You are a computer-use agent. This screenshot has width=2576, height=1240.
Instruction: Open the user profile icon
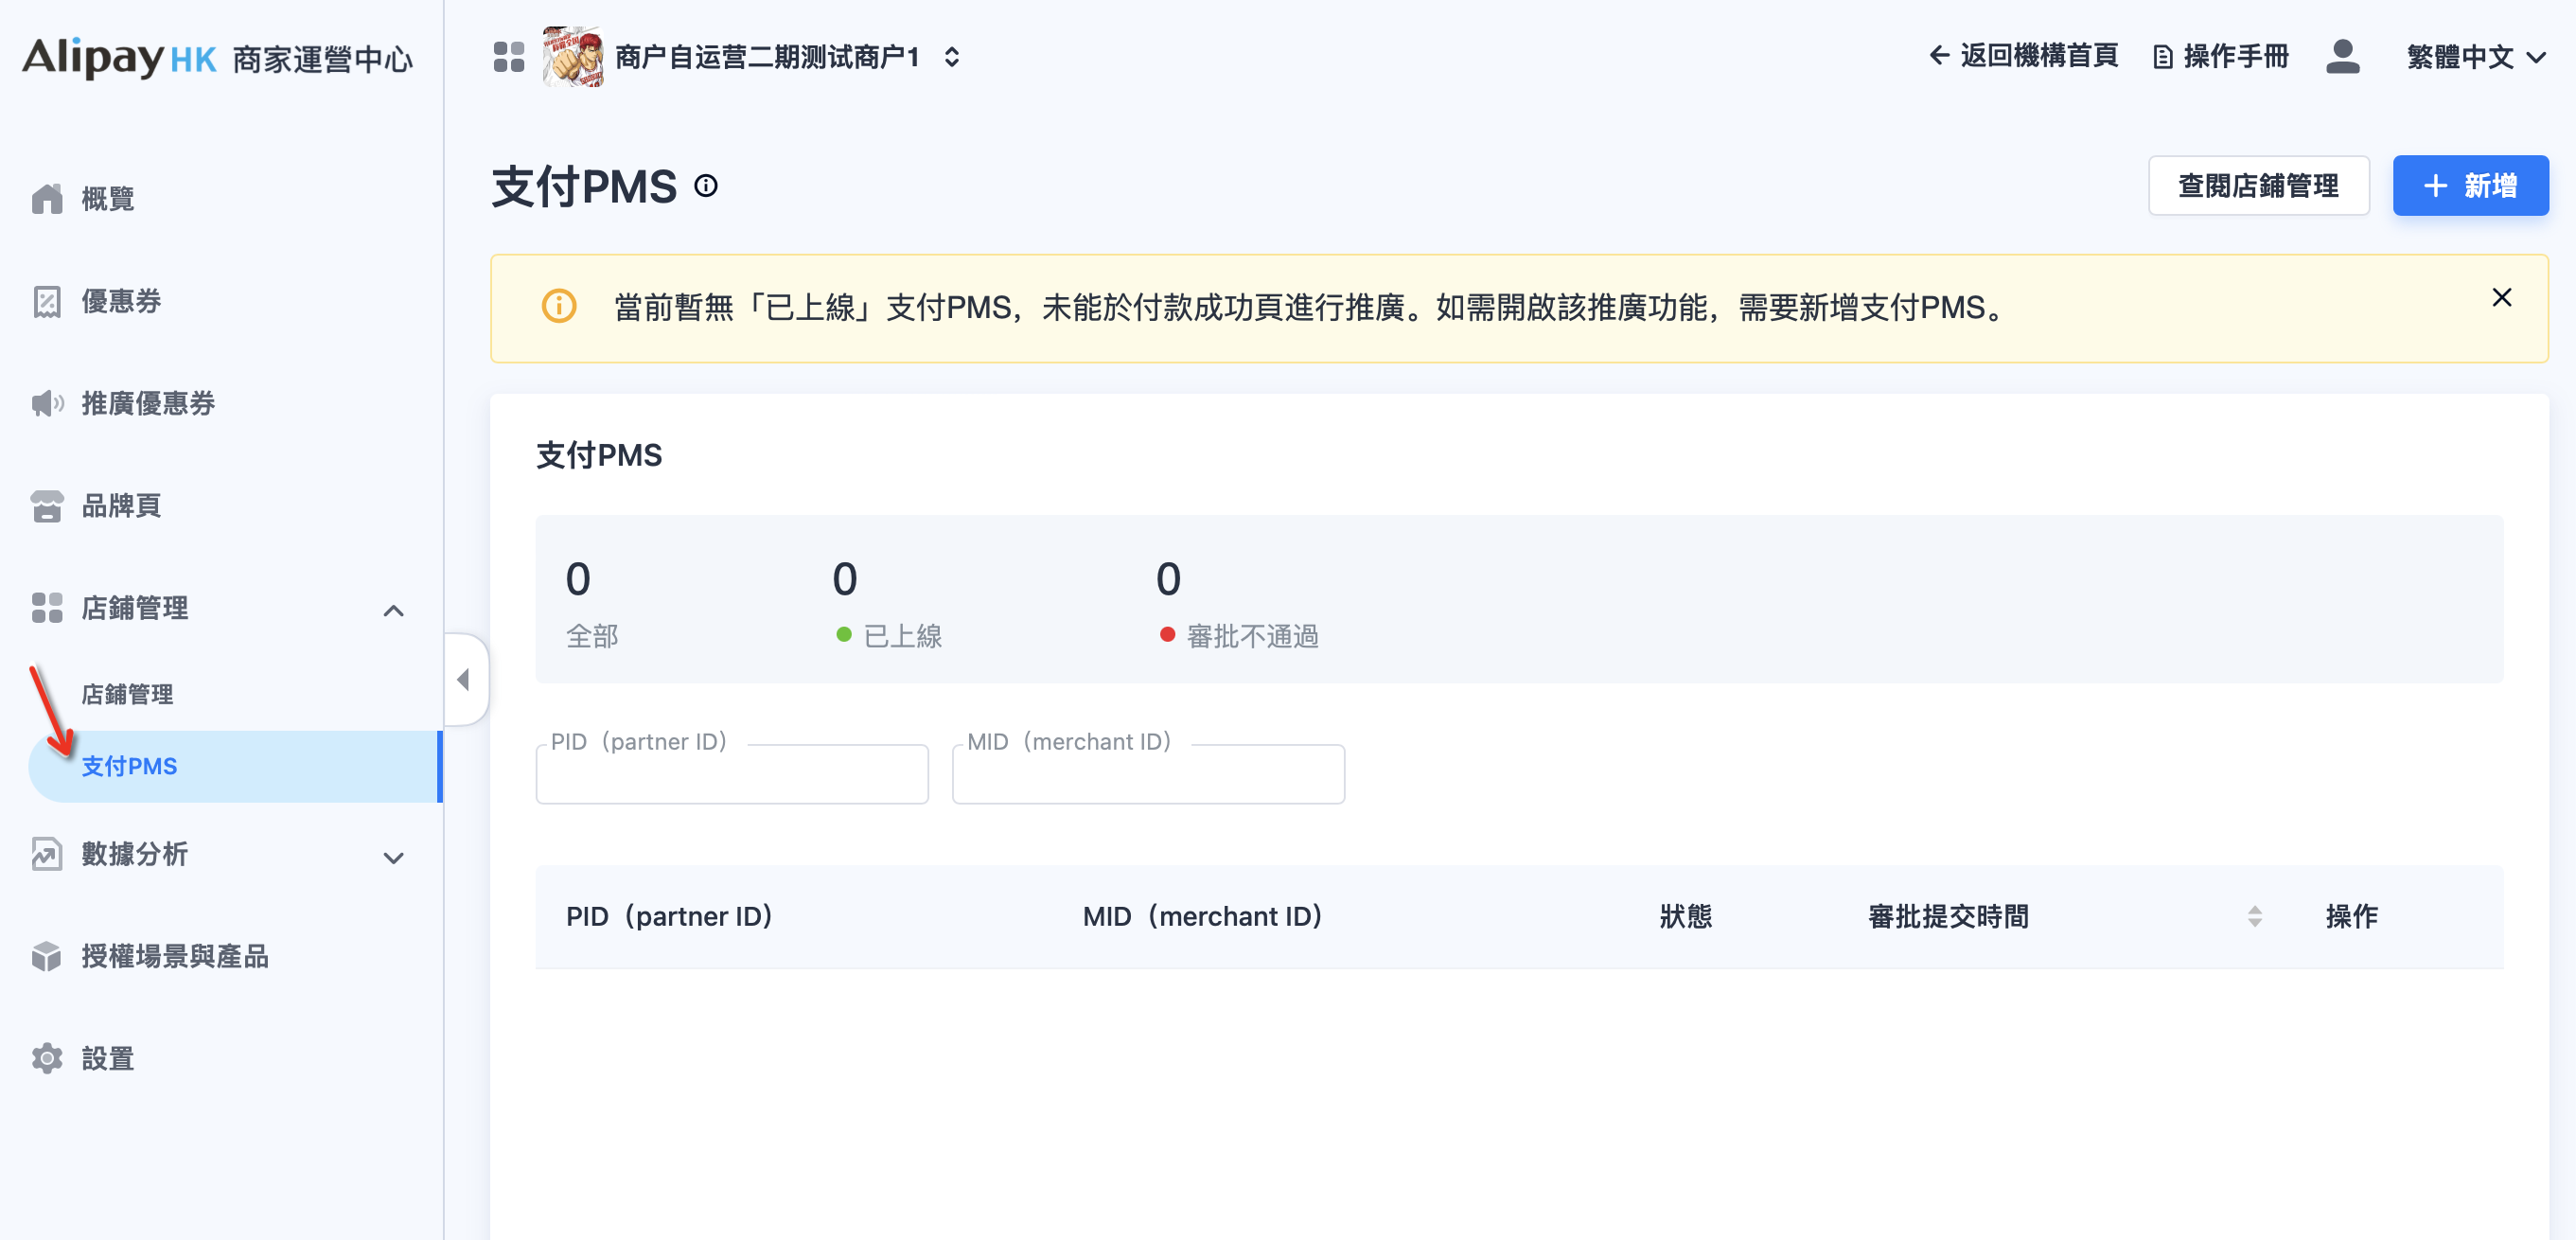coord(2342,56)
